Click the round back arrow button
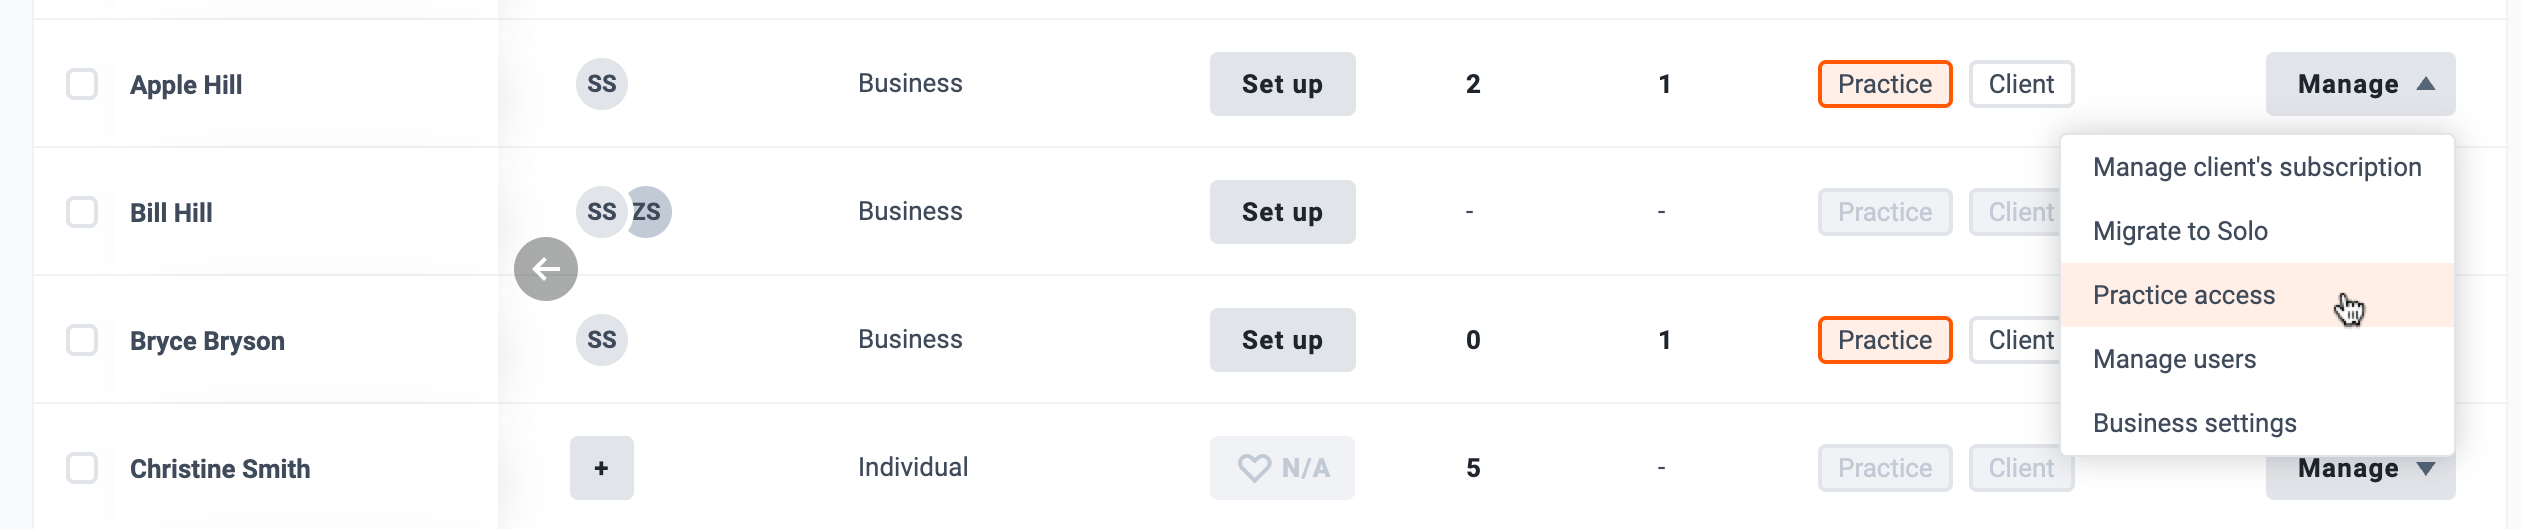Image resolution: width=2521 pixels, height=529 pixels. [546, 269]
